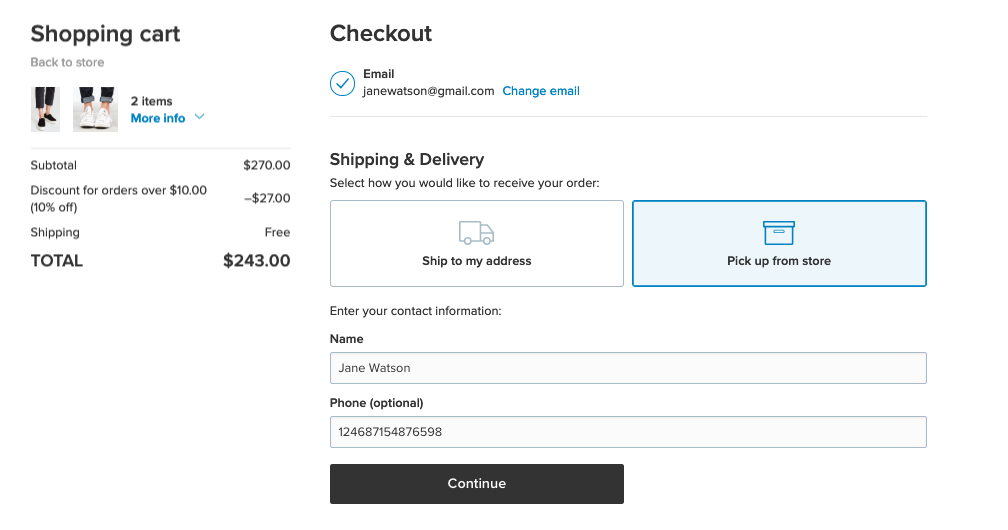Expand cart details chevron next to More info
Viewport: 1008px width, 530px height.
tap(199, 117)
